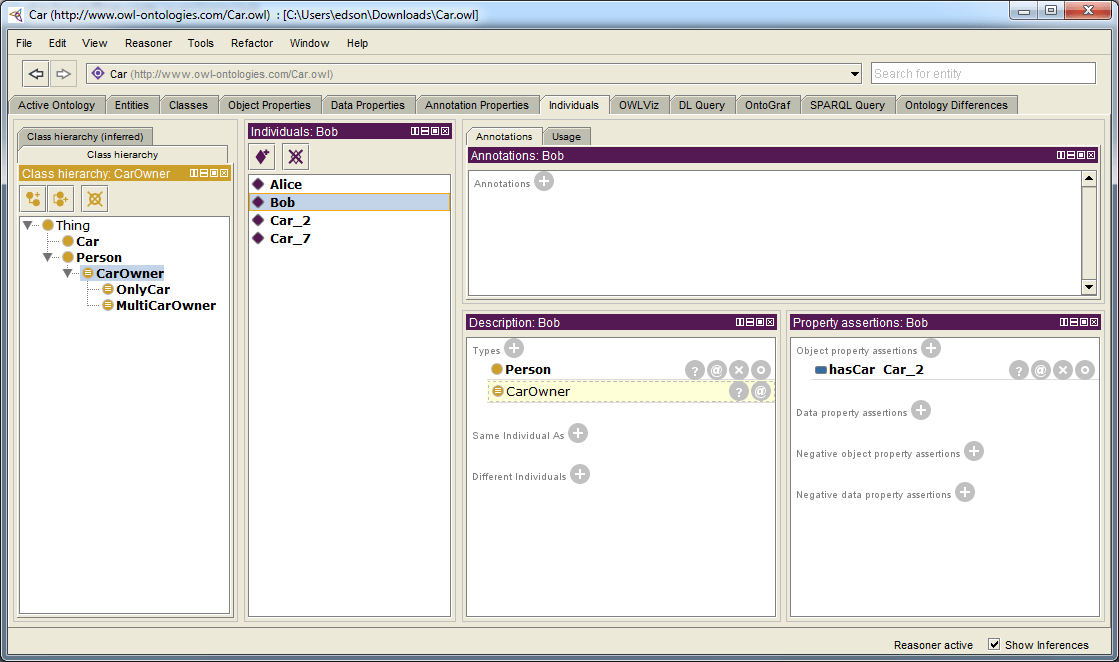Open the Refactor menu
Screen dimensions: 1119x662
252,43
